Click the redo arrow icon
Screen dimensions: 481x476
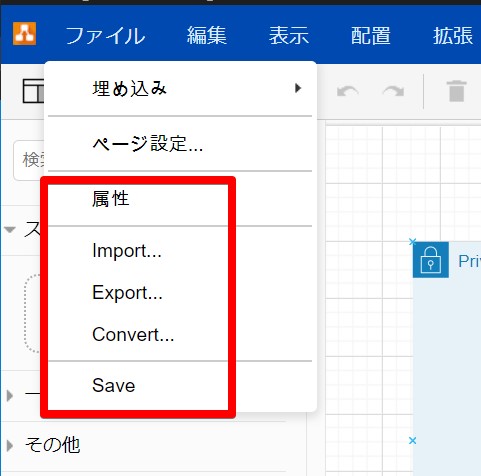click(393, 91)
